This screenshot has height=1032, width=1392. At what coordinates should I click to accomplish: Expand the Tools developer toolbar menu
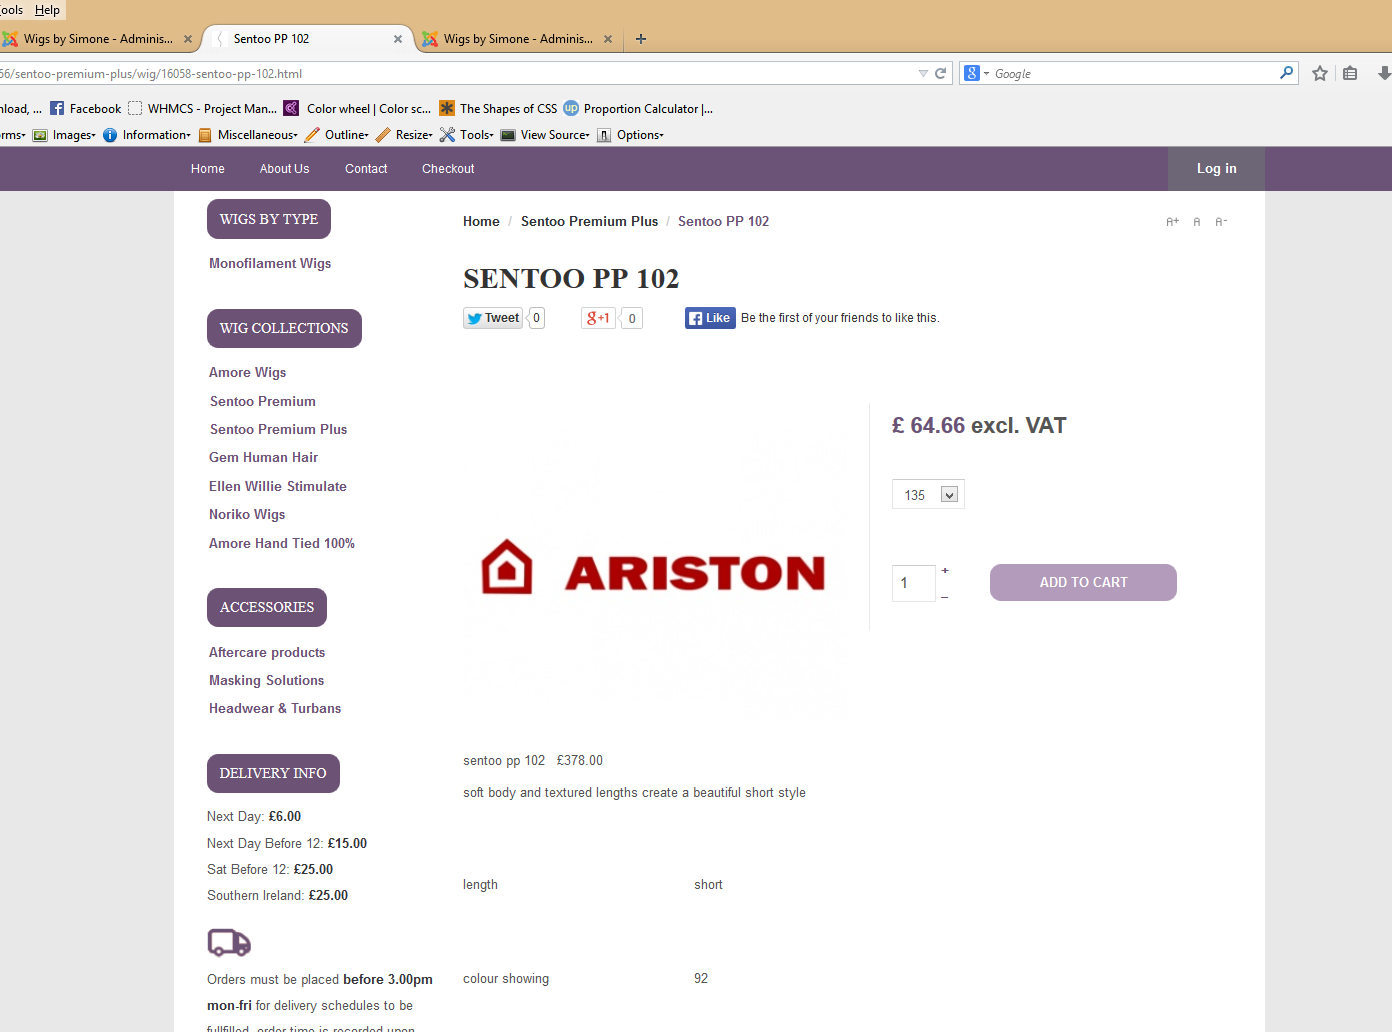pos(467,135)
